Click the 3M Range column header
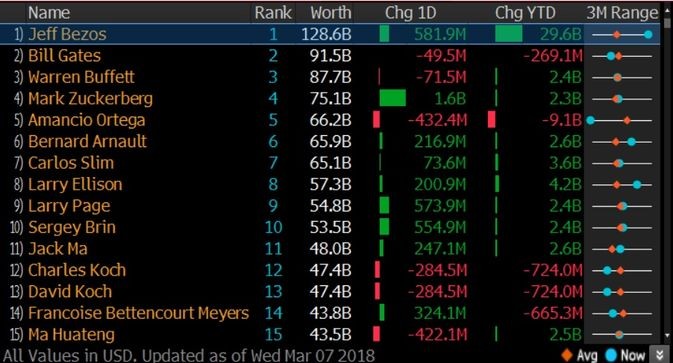This screenshot has height=363, width=673. pos(622,12)
